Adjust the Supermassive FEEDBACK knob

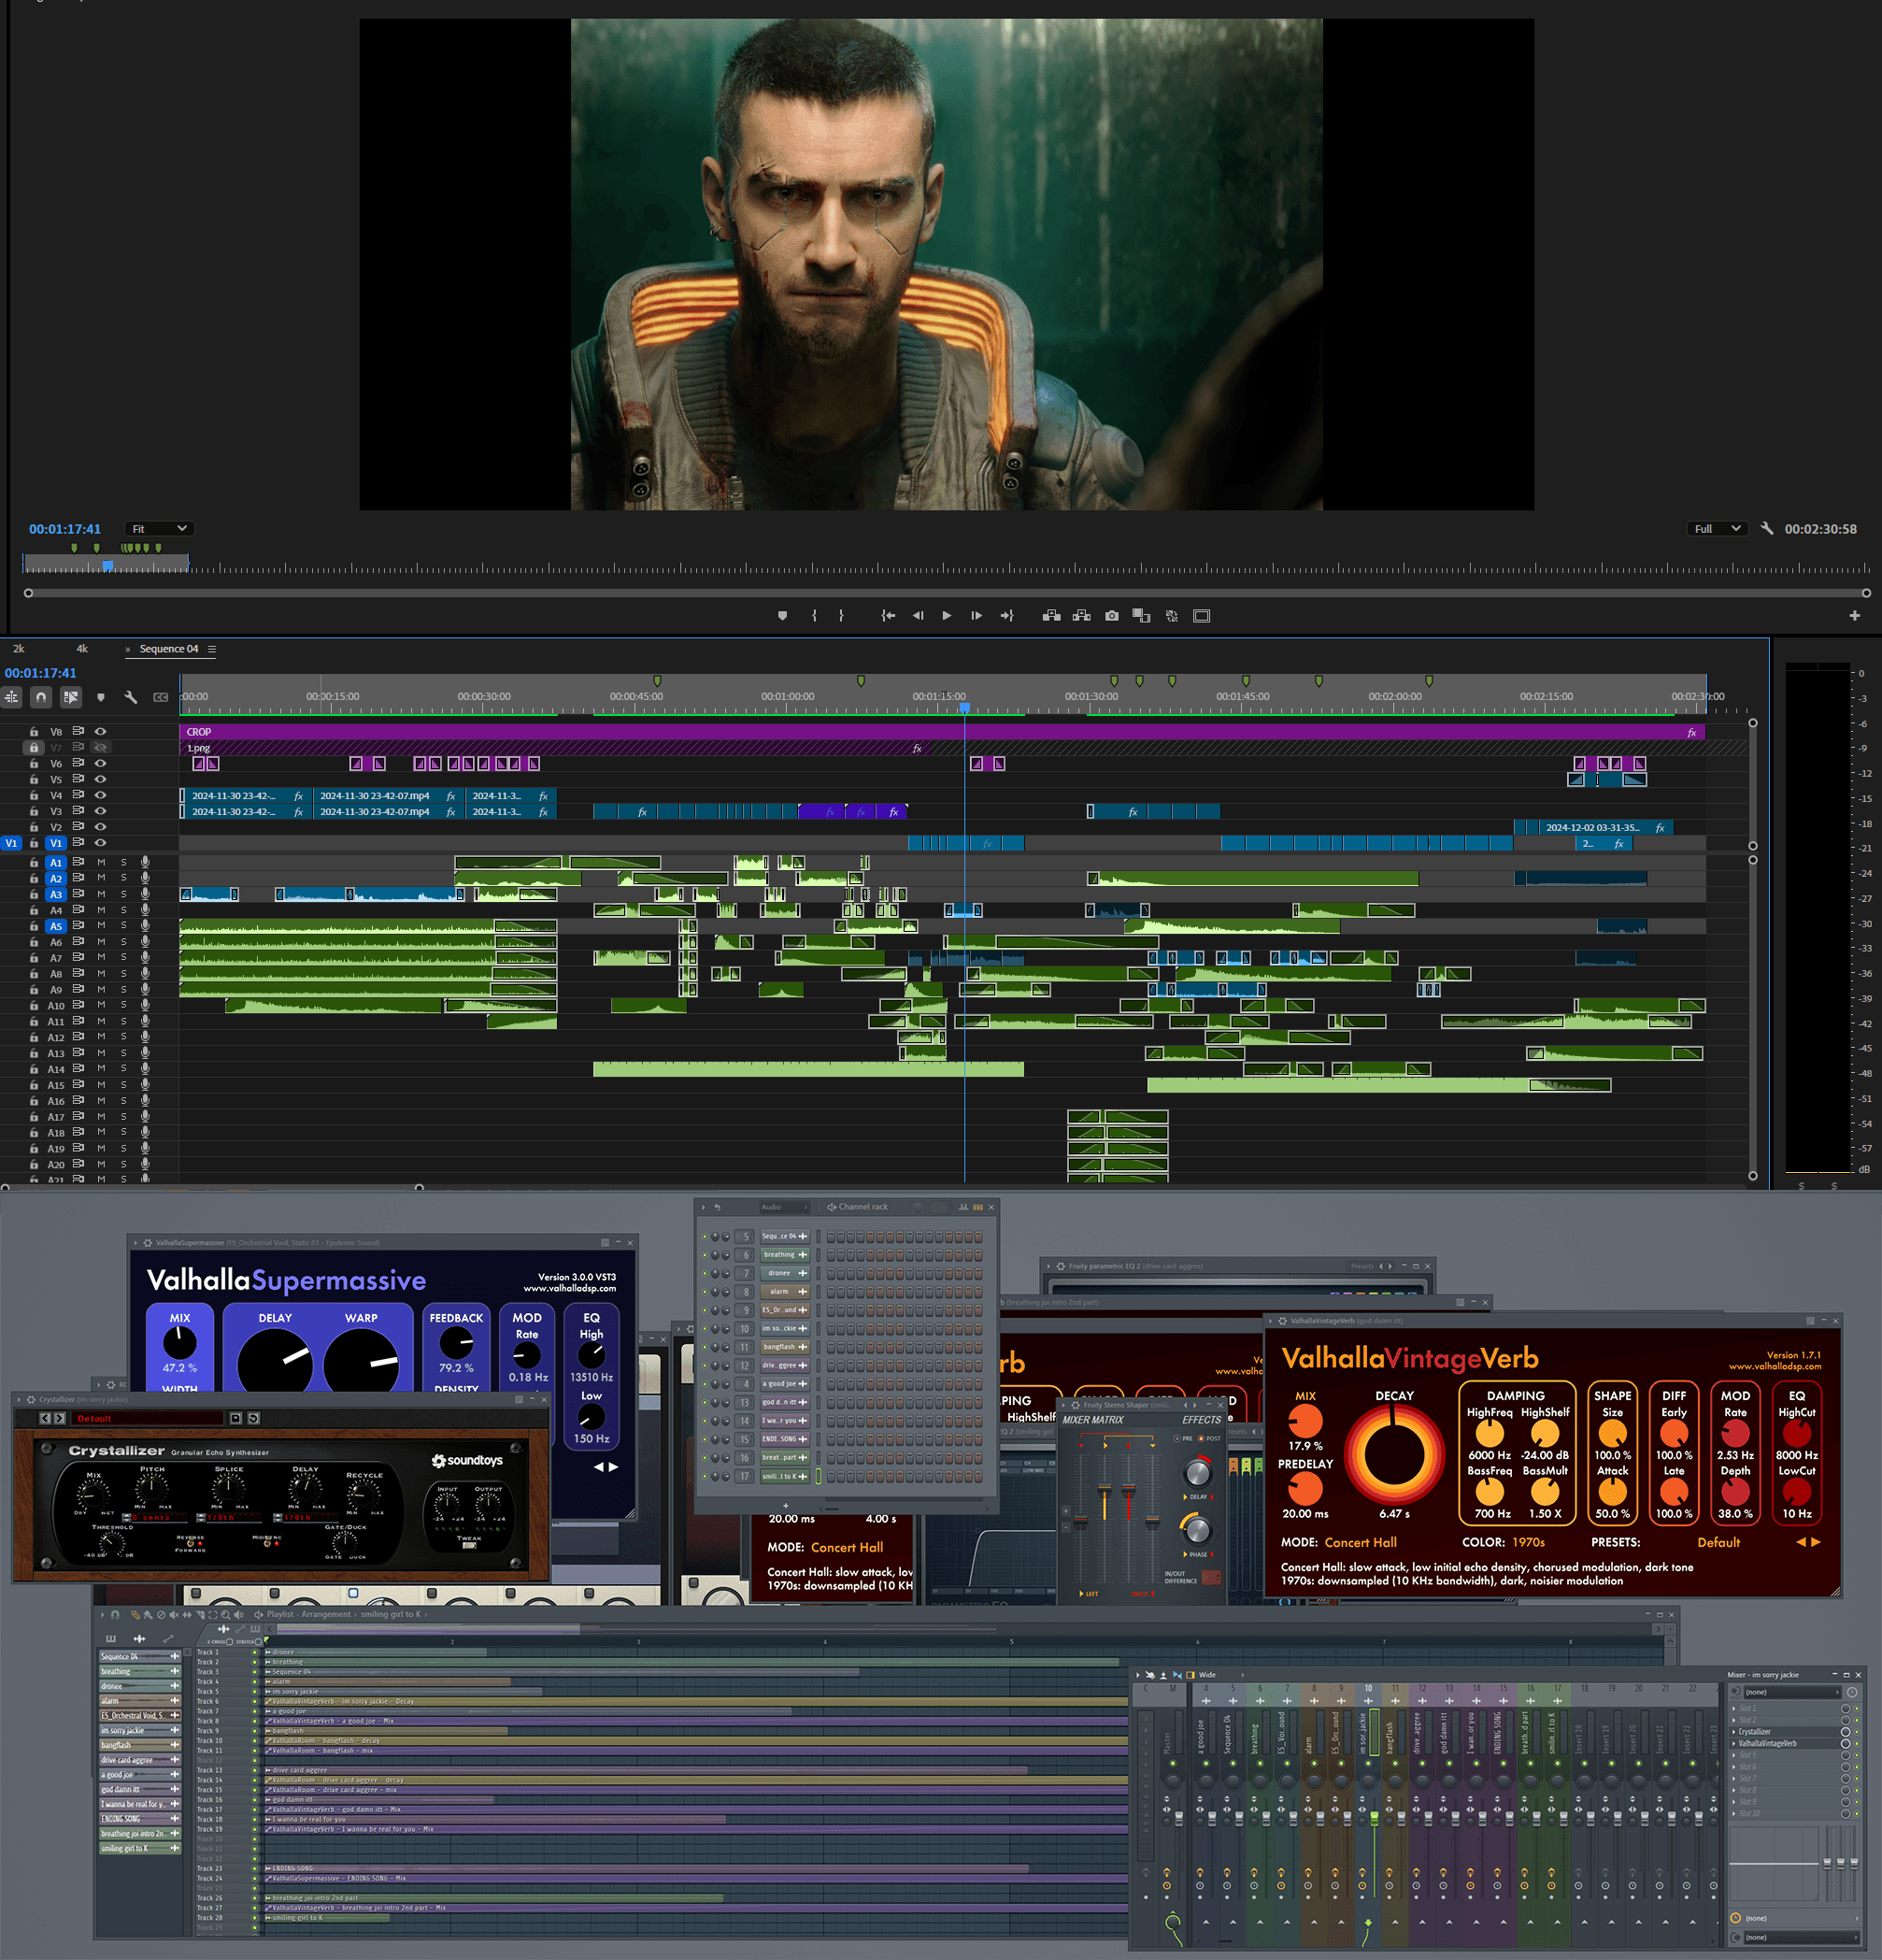point(456,1342)
